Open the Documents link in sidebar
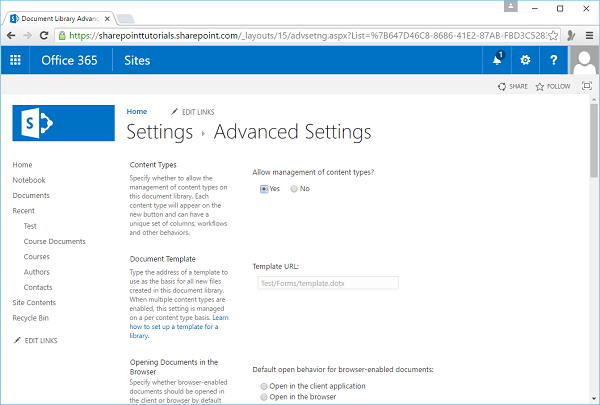600x405 pixels. [x=31, y=196]
